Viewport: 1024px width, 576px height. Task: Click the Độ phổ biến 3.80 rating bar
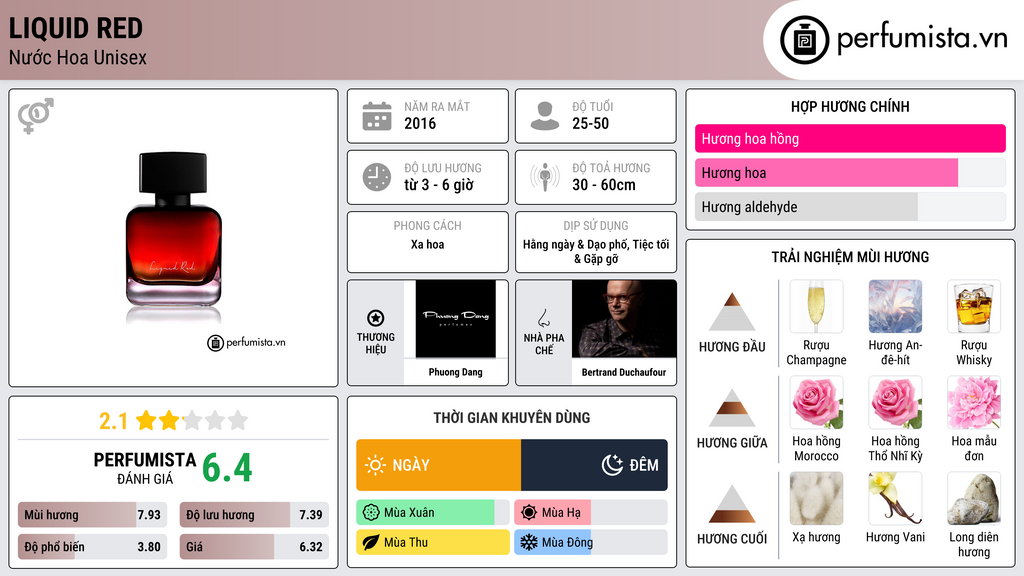93,547
